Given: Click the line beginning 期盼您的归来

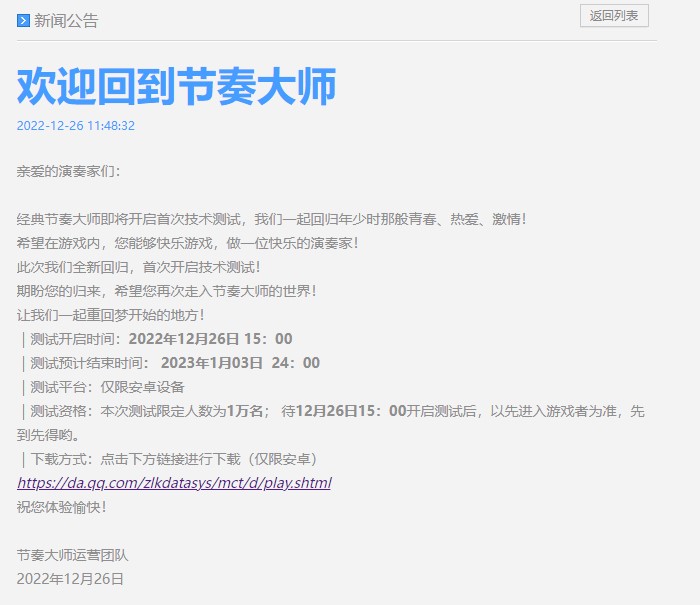Looking at the screenshot, I should pyautogui.click(x=167, y=291).
